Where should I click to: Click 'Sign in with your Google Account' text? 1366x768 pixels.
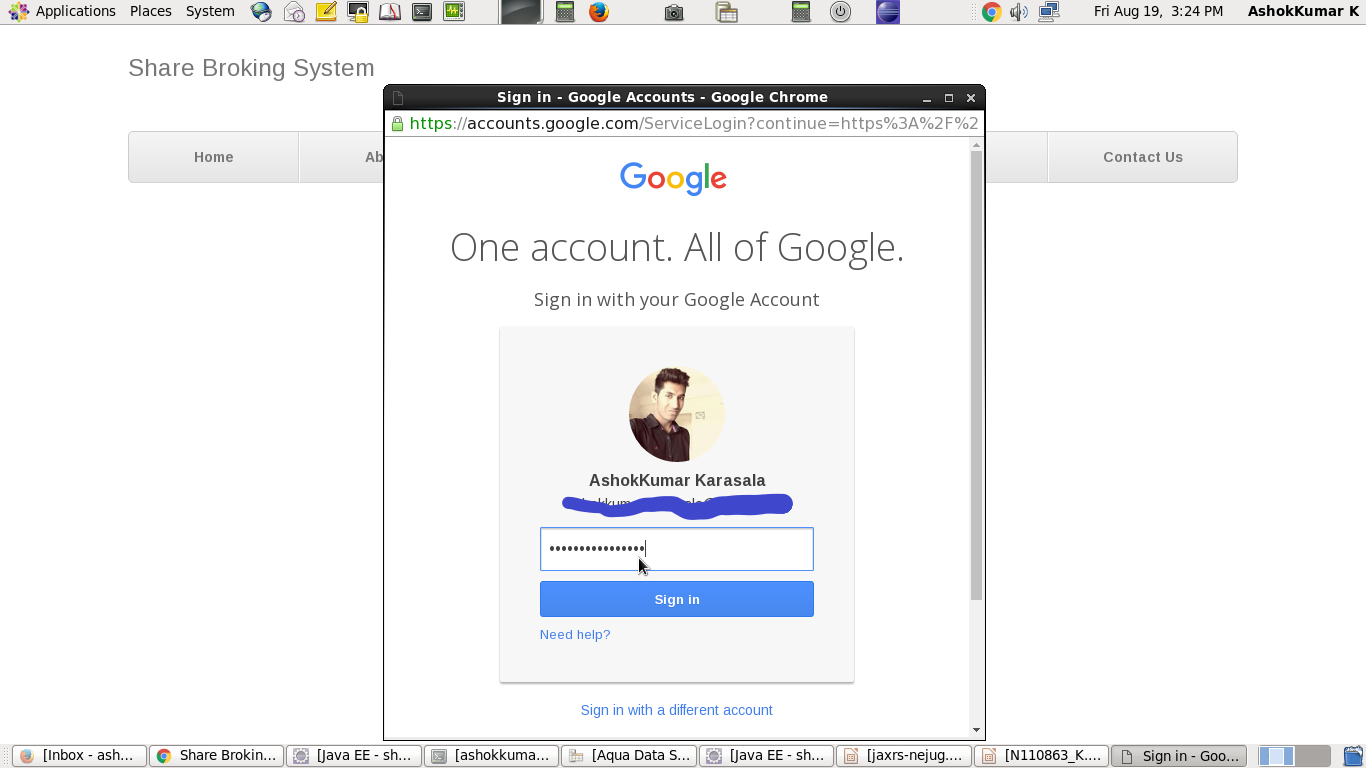[677, 299]
